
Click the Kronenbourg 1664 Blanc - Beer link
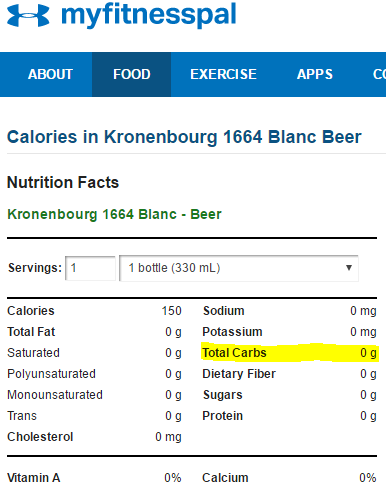click(x=114, y=214)
